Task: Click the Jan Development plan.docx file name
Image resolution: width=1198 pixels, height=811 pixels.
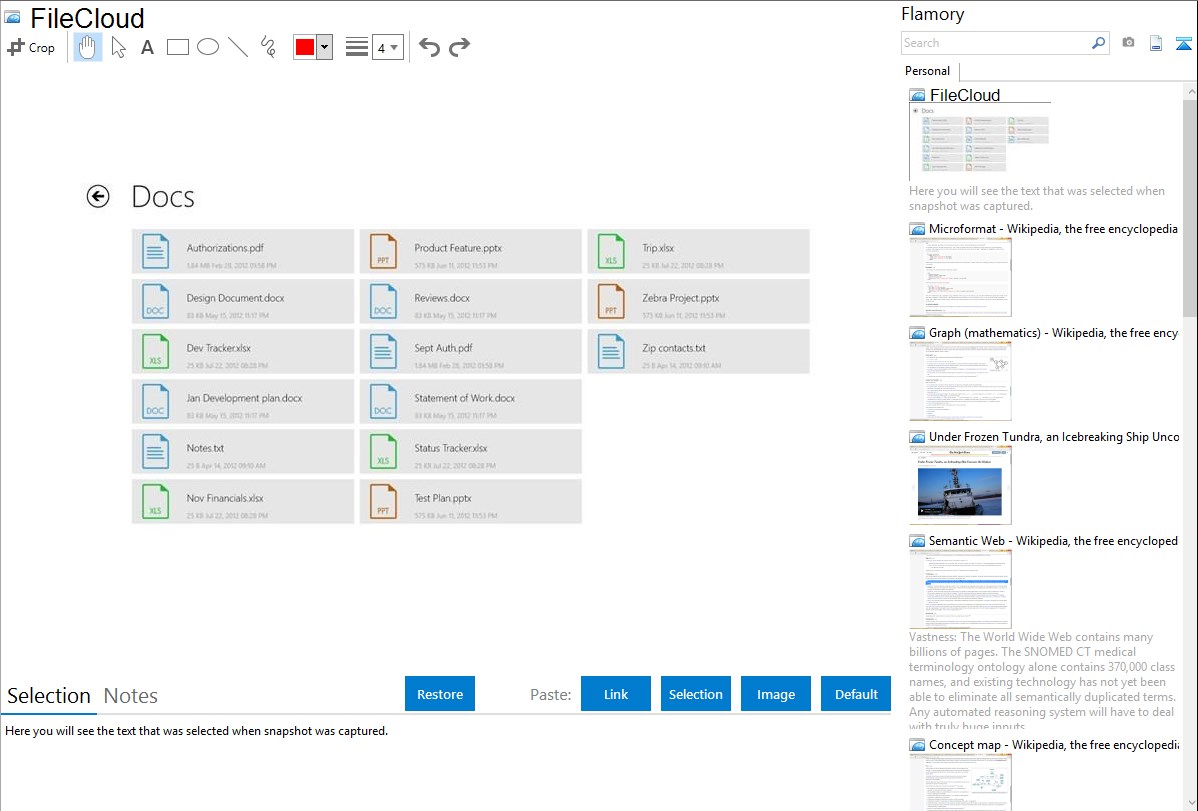Action: pyautogui.click(x=244, y=398)
